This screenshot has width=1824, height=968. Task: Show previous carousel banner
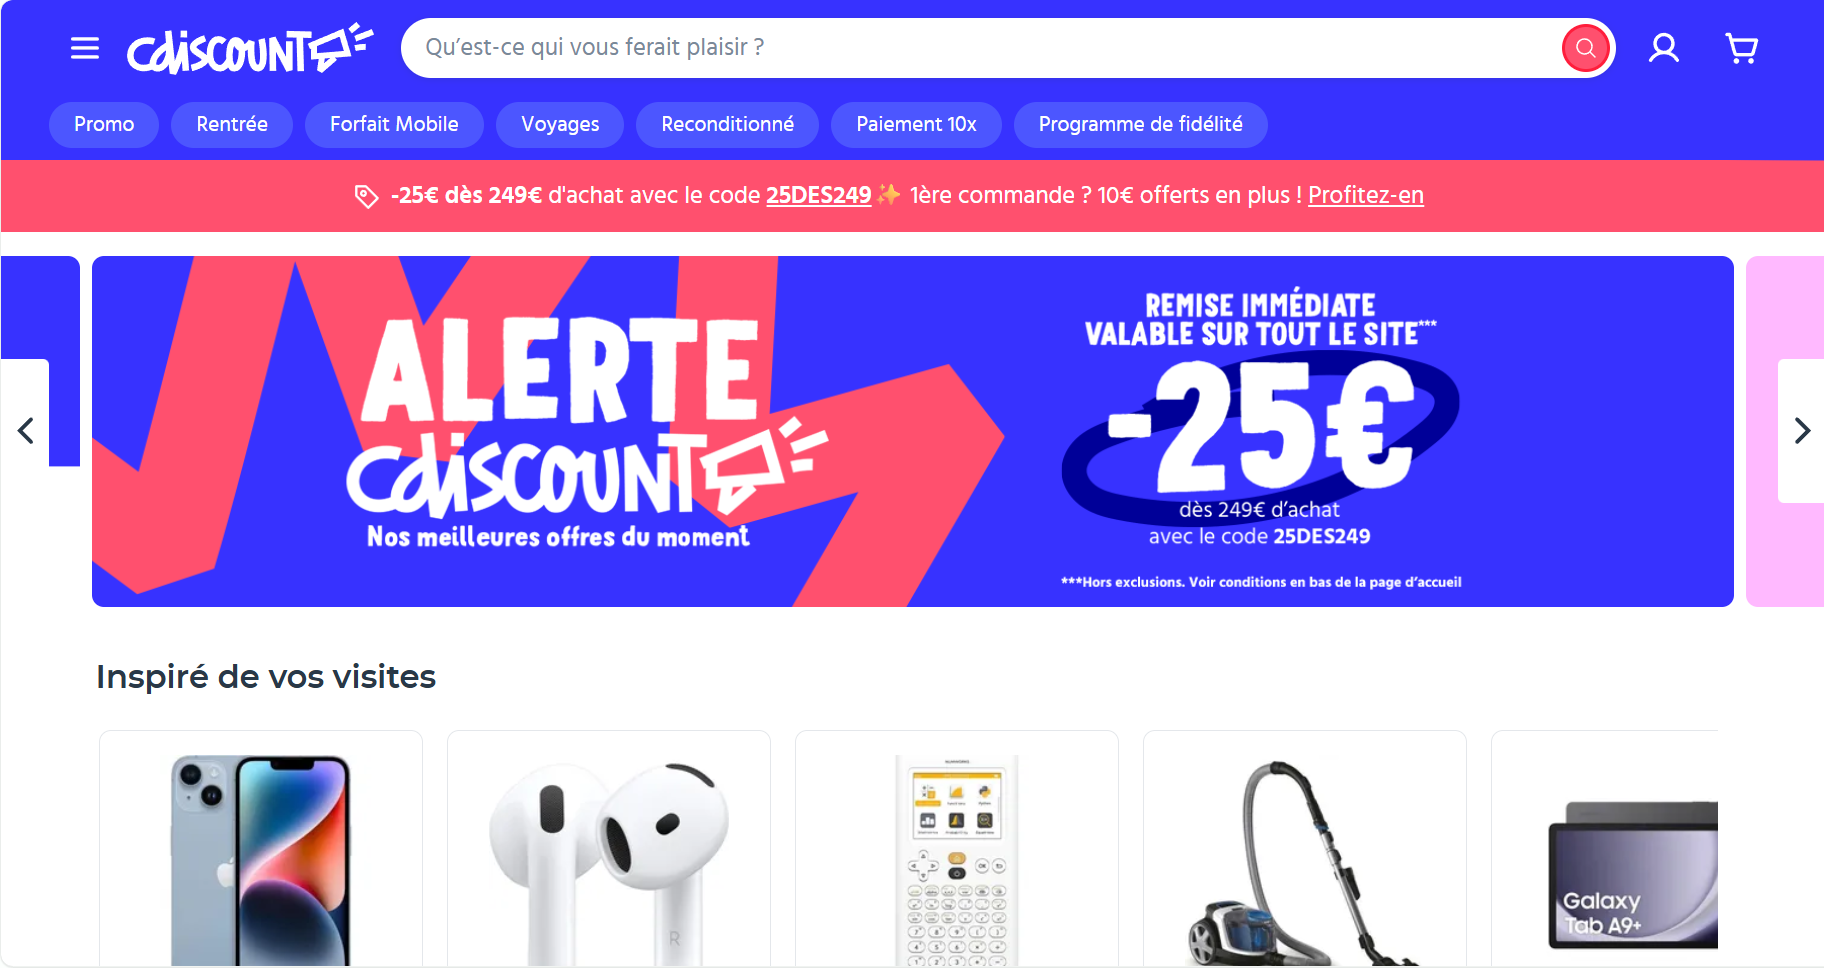click(25, 431)
